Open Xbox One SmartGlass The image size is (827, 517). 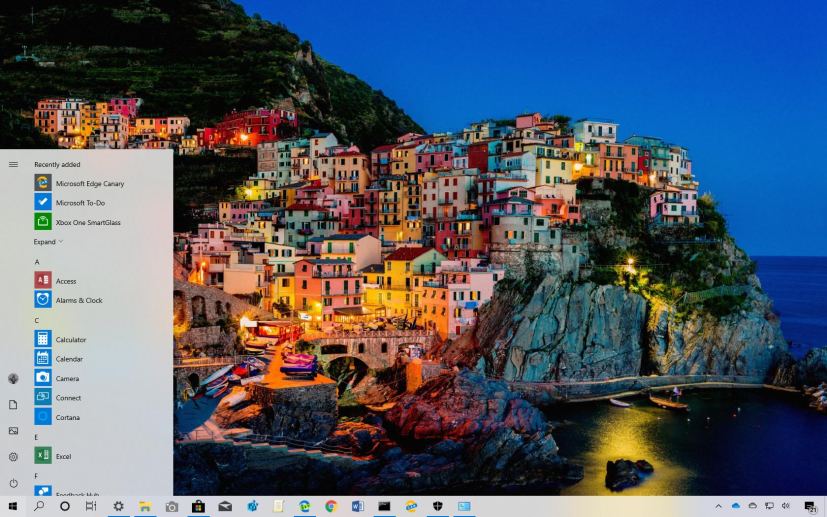click(x=87, y=222)
